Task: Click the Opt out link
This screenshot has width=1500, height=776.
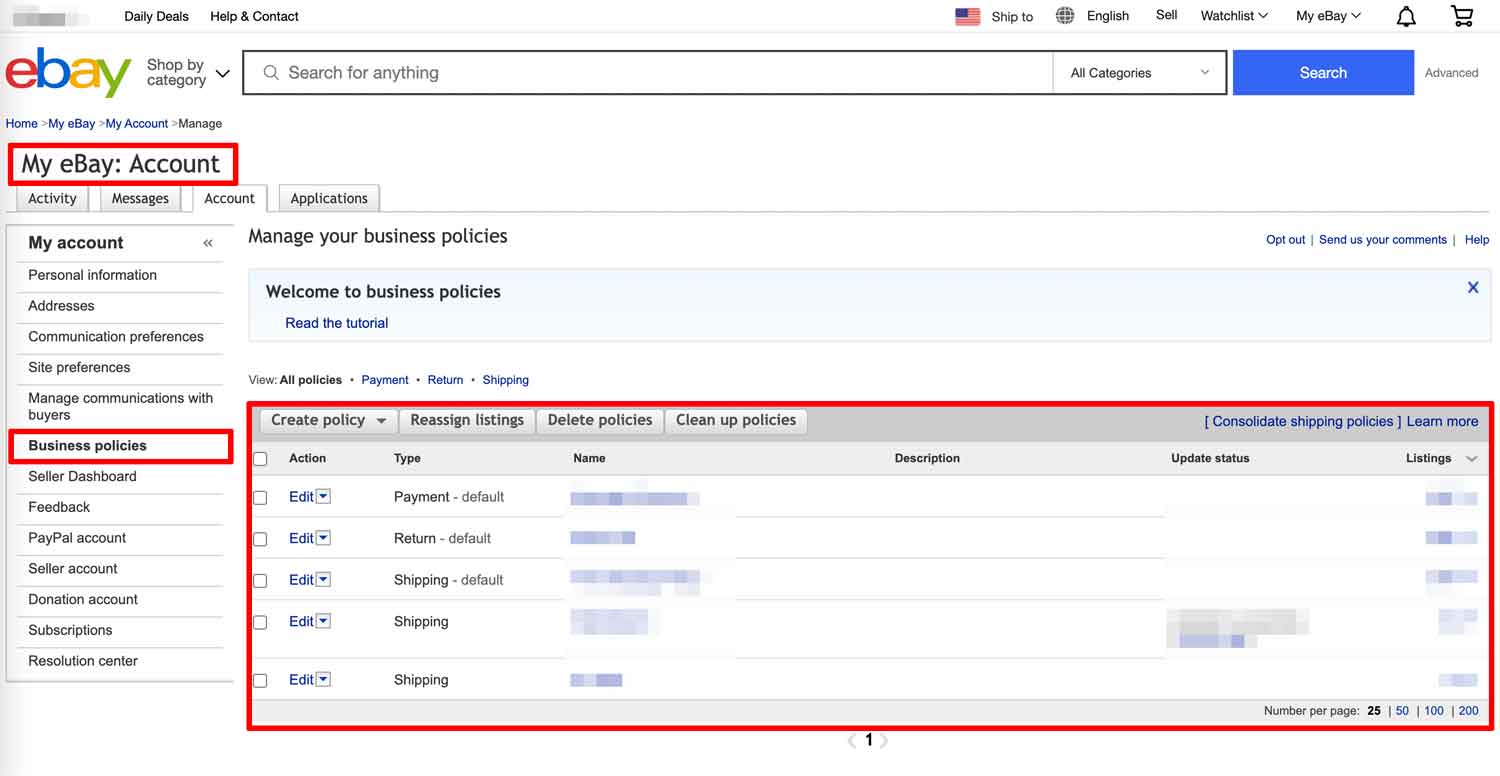Action: 1286,240
